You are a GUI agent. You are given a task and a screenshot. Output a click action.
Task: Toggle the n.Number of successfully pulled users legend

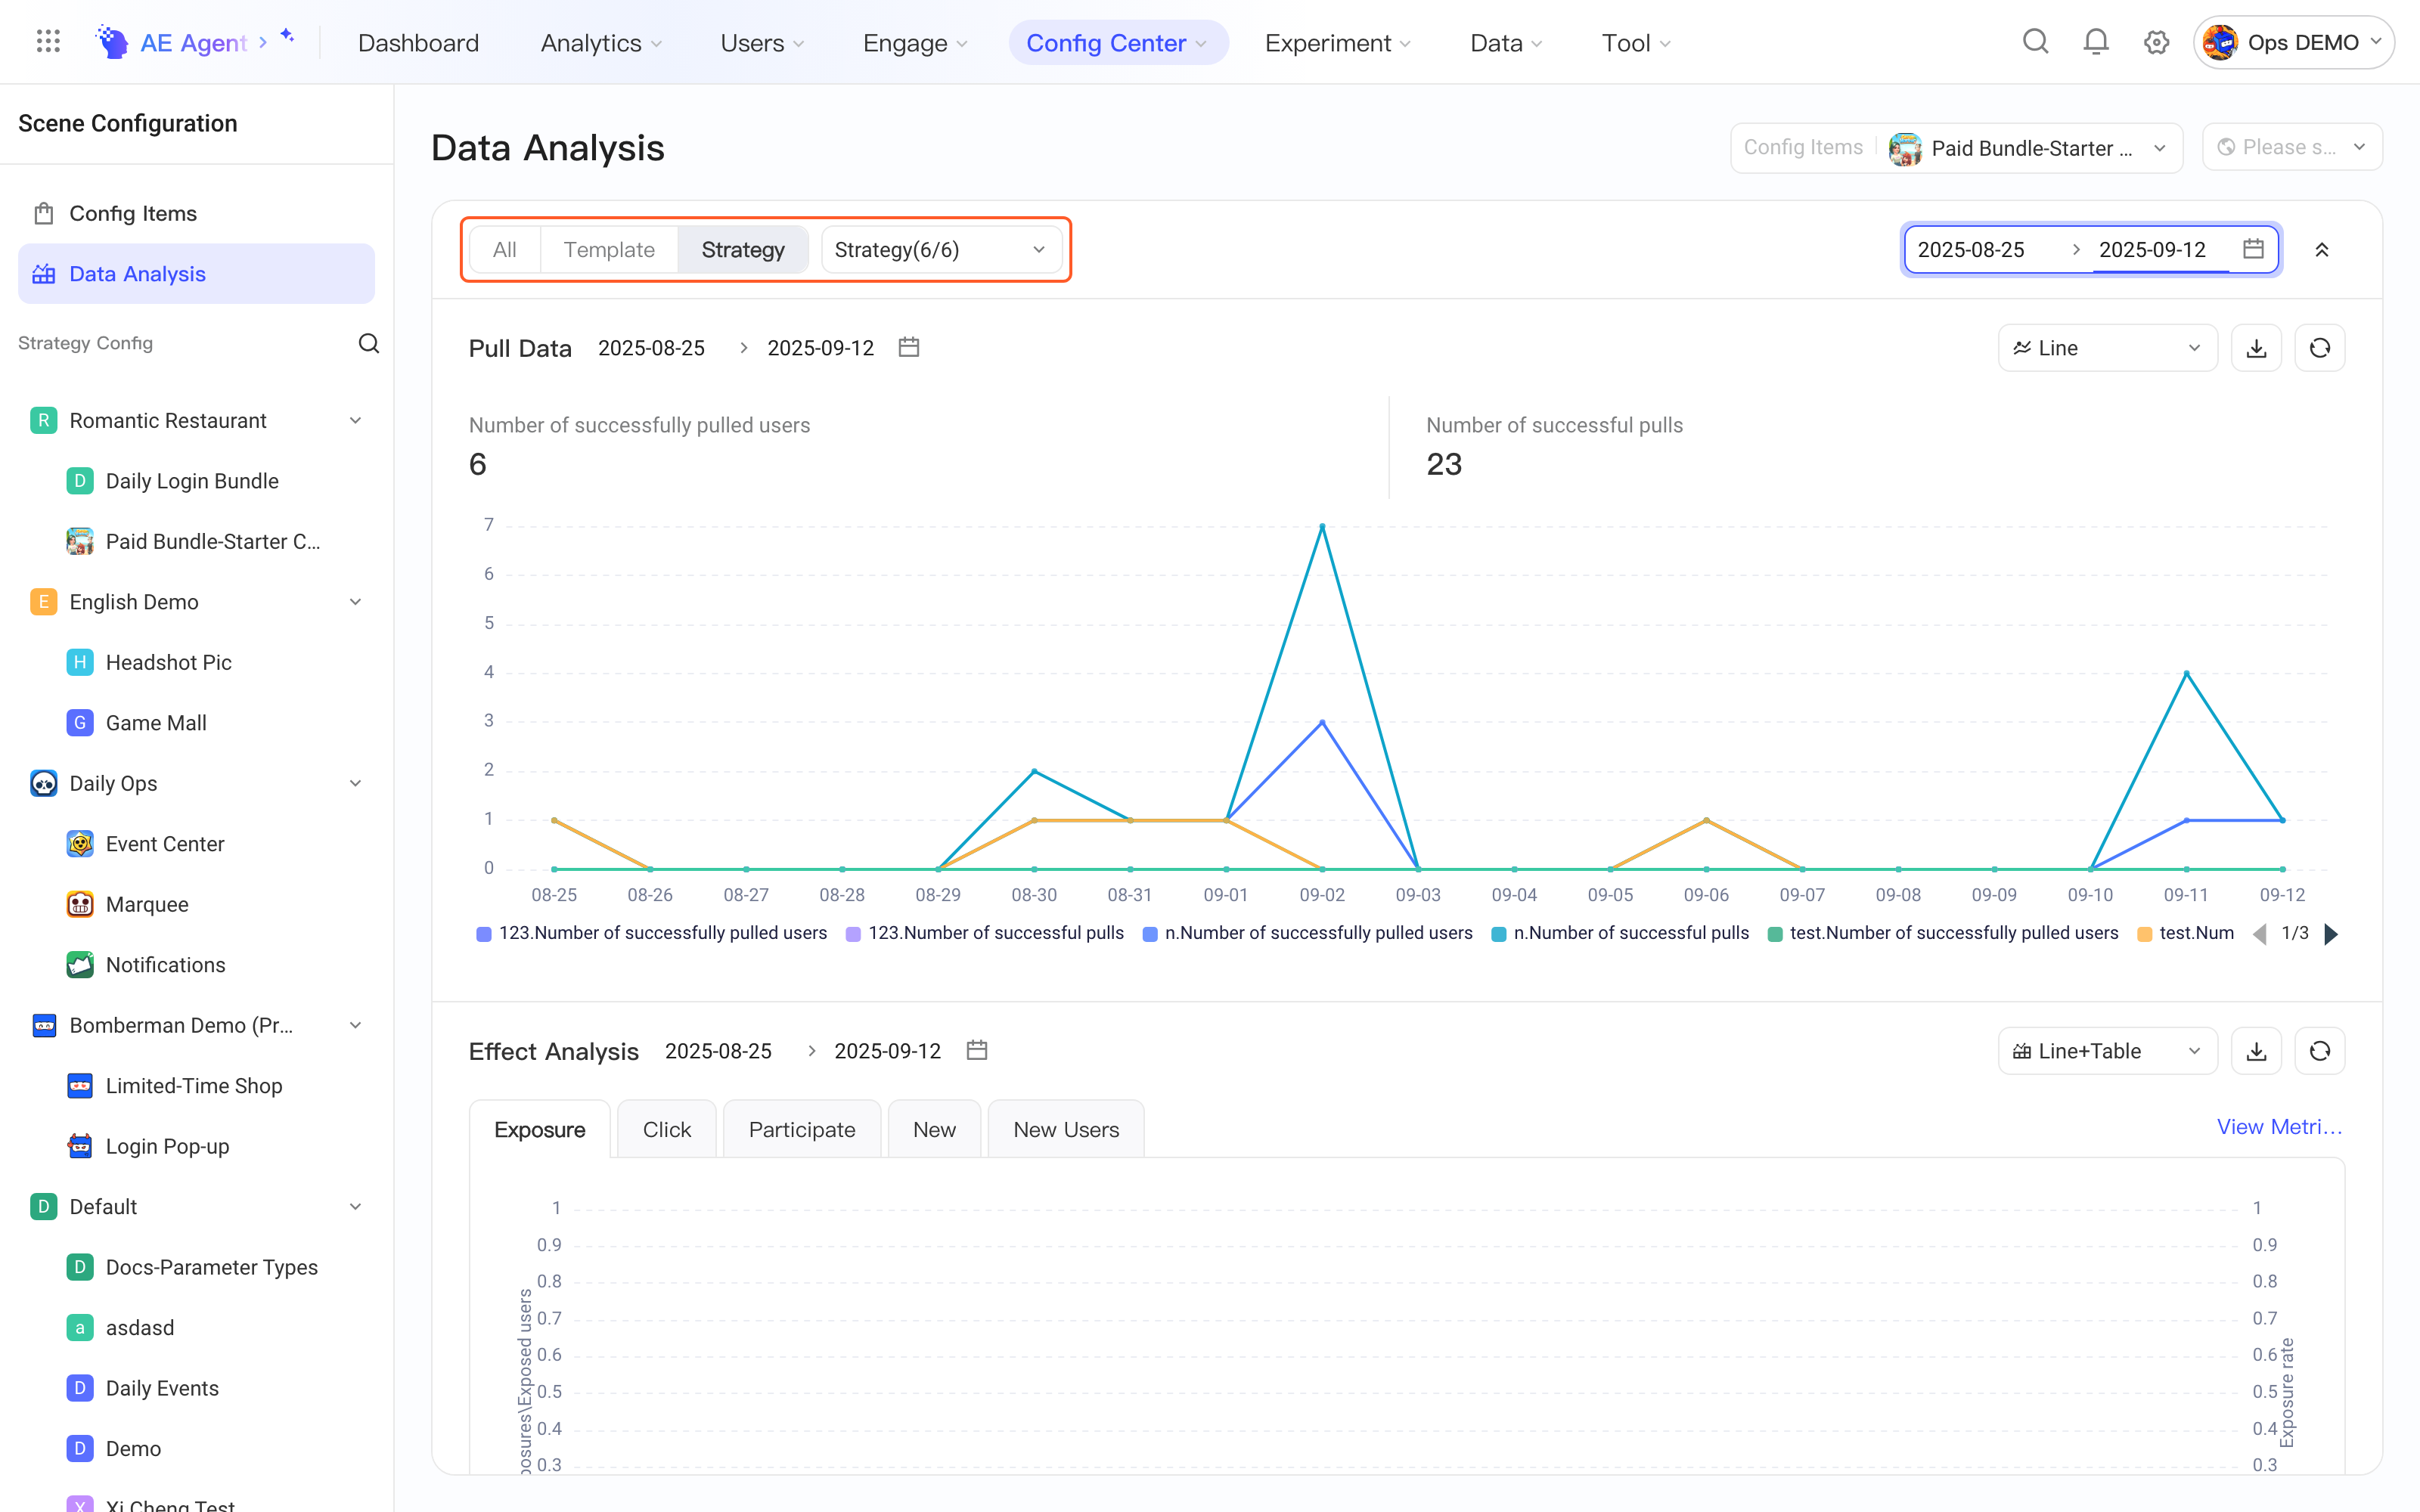(x=1307, y=933)
